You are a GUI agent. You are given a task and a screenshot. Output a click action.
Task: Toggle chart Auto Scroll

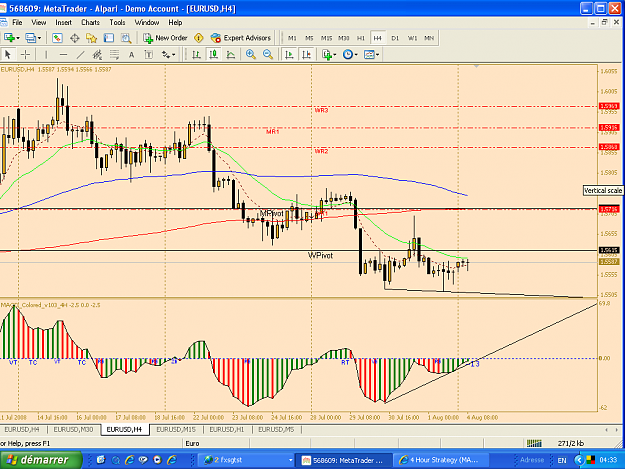[x=289, y=55]
